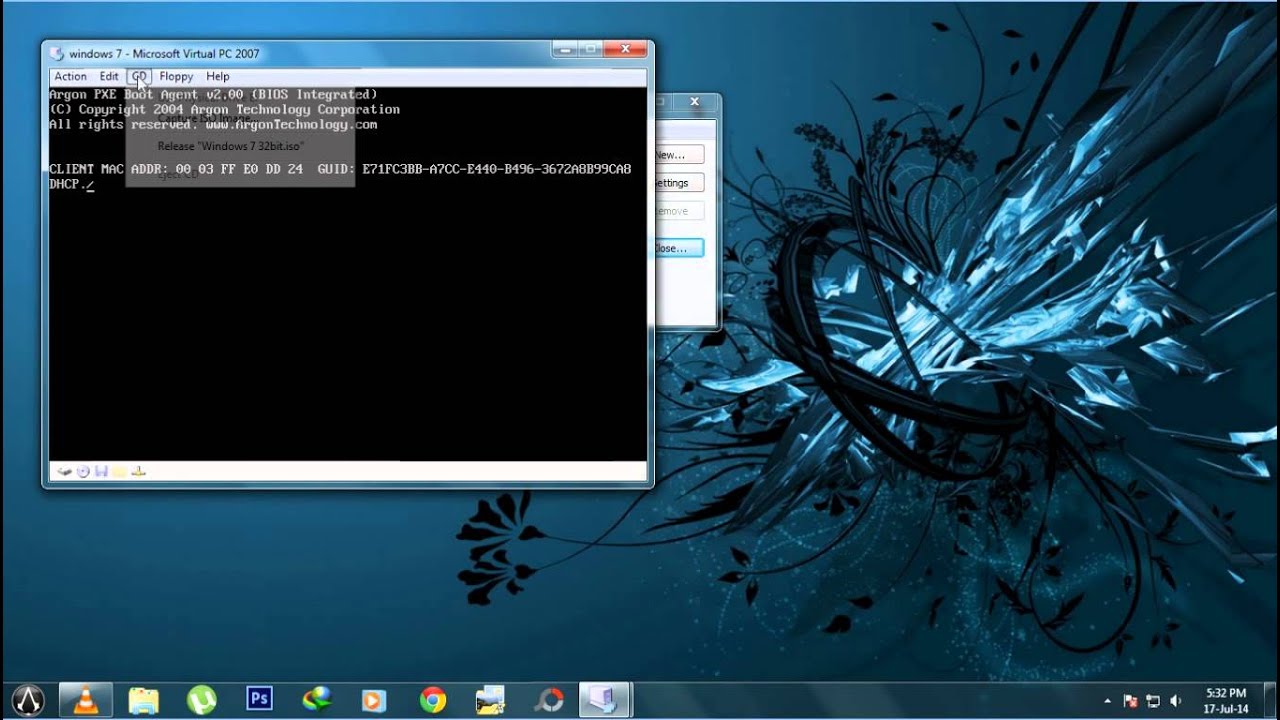Open Windows Explorer from taskbar
This screenshot has height=720, width=1280.
coord(144,700)
